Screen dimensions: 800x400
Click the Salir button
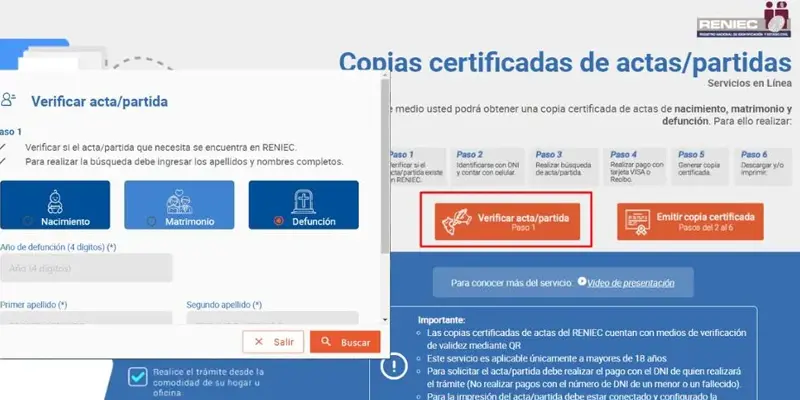click(273, 342)
